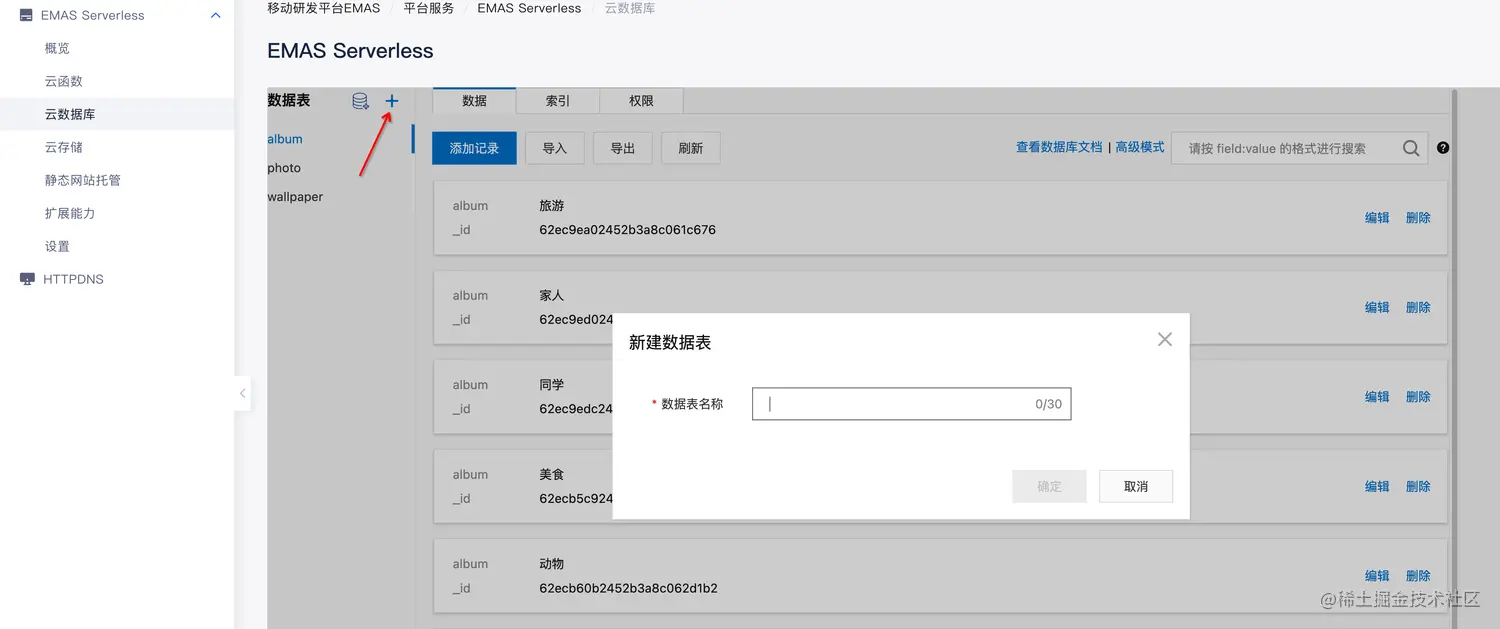Viewport: 1500px width, 629px height.
Task: Click the plus icon to add a table
Action: (x=392, y=101)
